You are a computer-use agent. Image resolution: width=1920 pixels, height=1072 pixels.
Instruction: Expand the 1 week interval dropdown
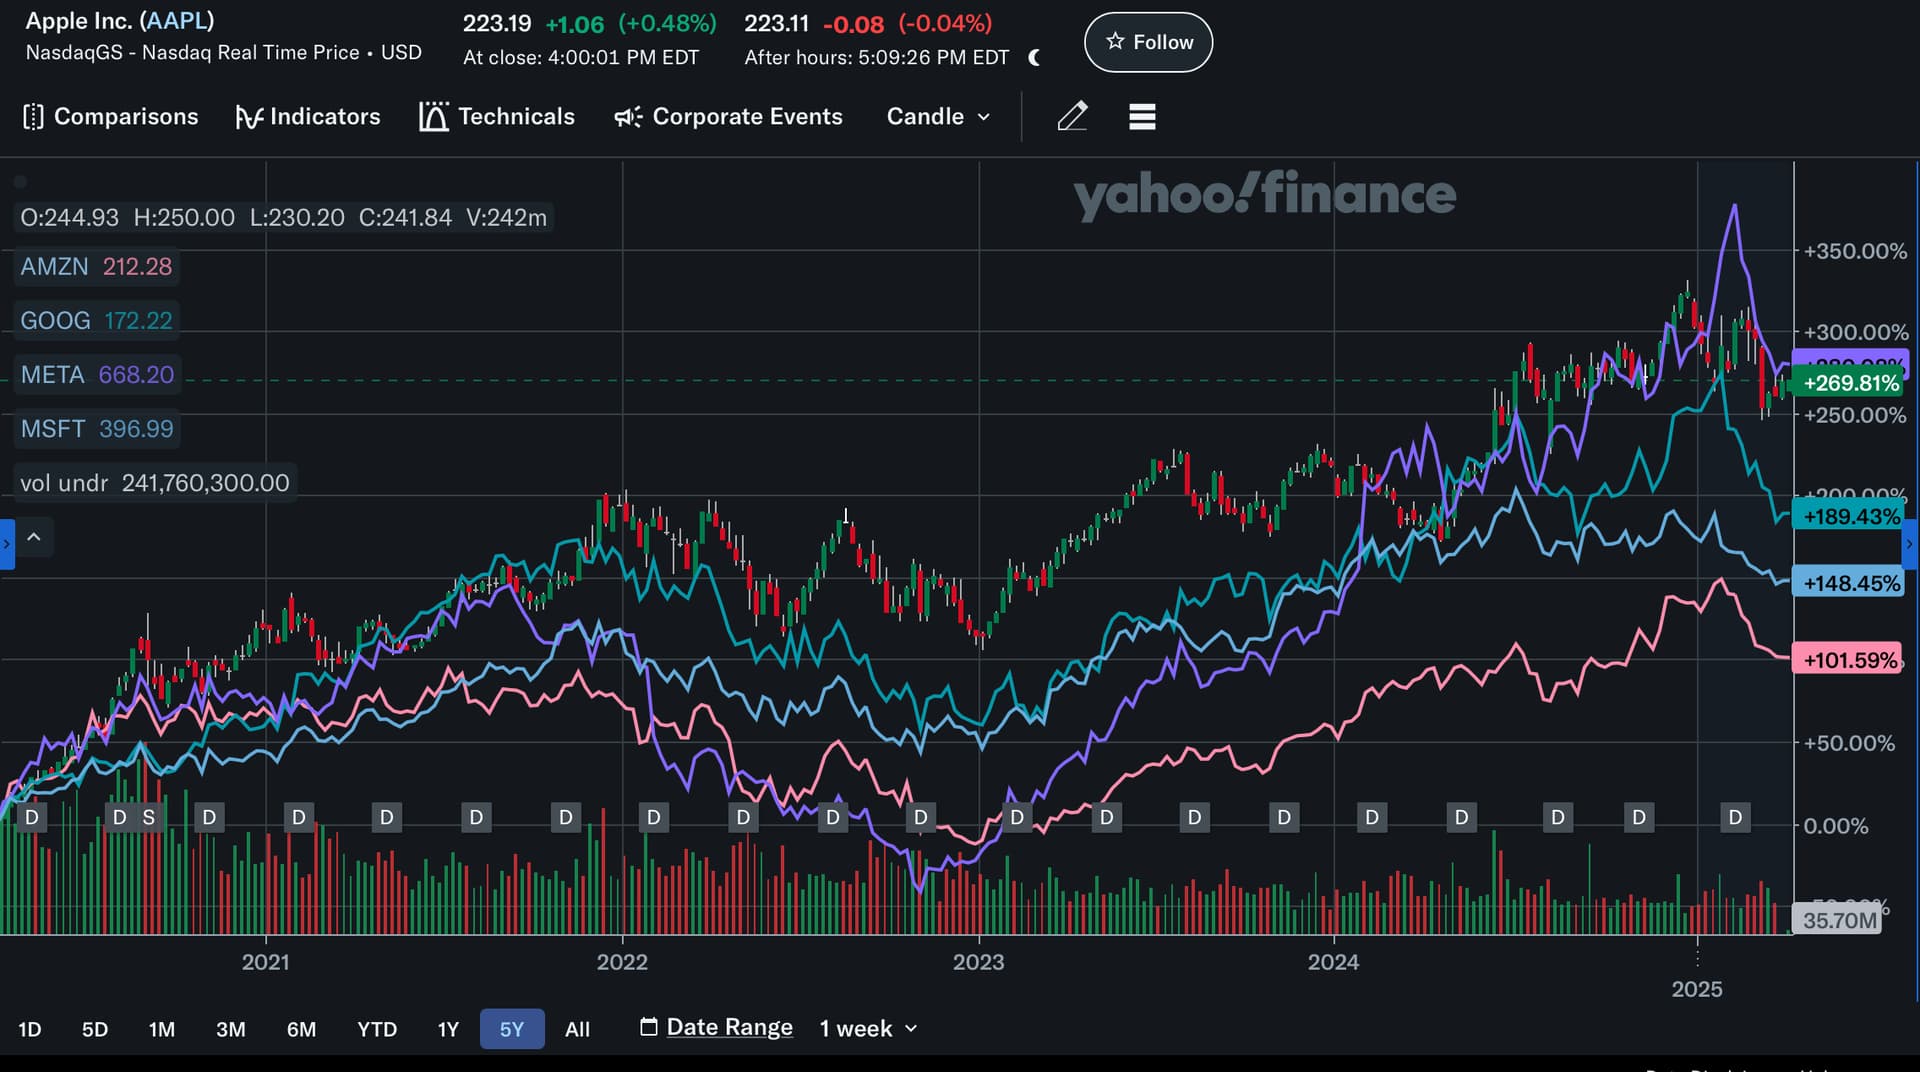[x=868, y=1029]
